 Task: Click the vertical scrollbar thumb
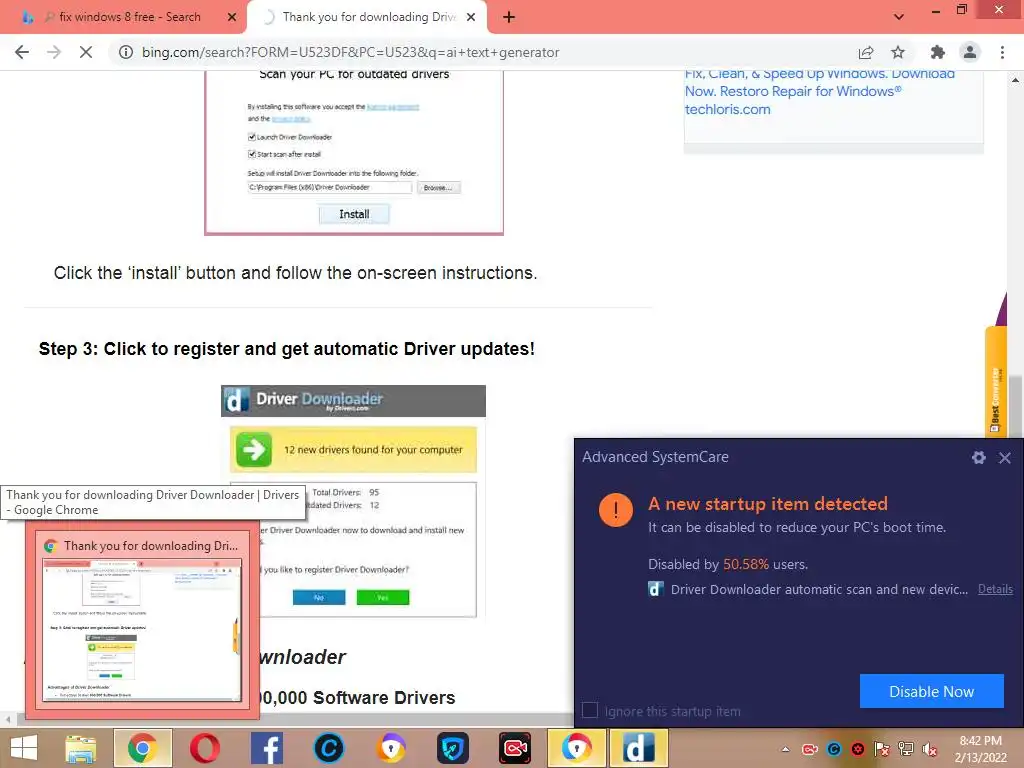tap(1015, 406)
